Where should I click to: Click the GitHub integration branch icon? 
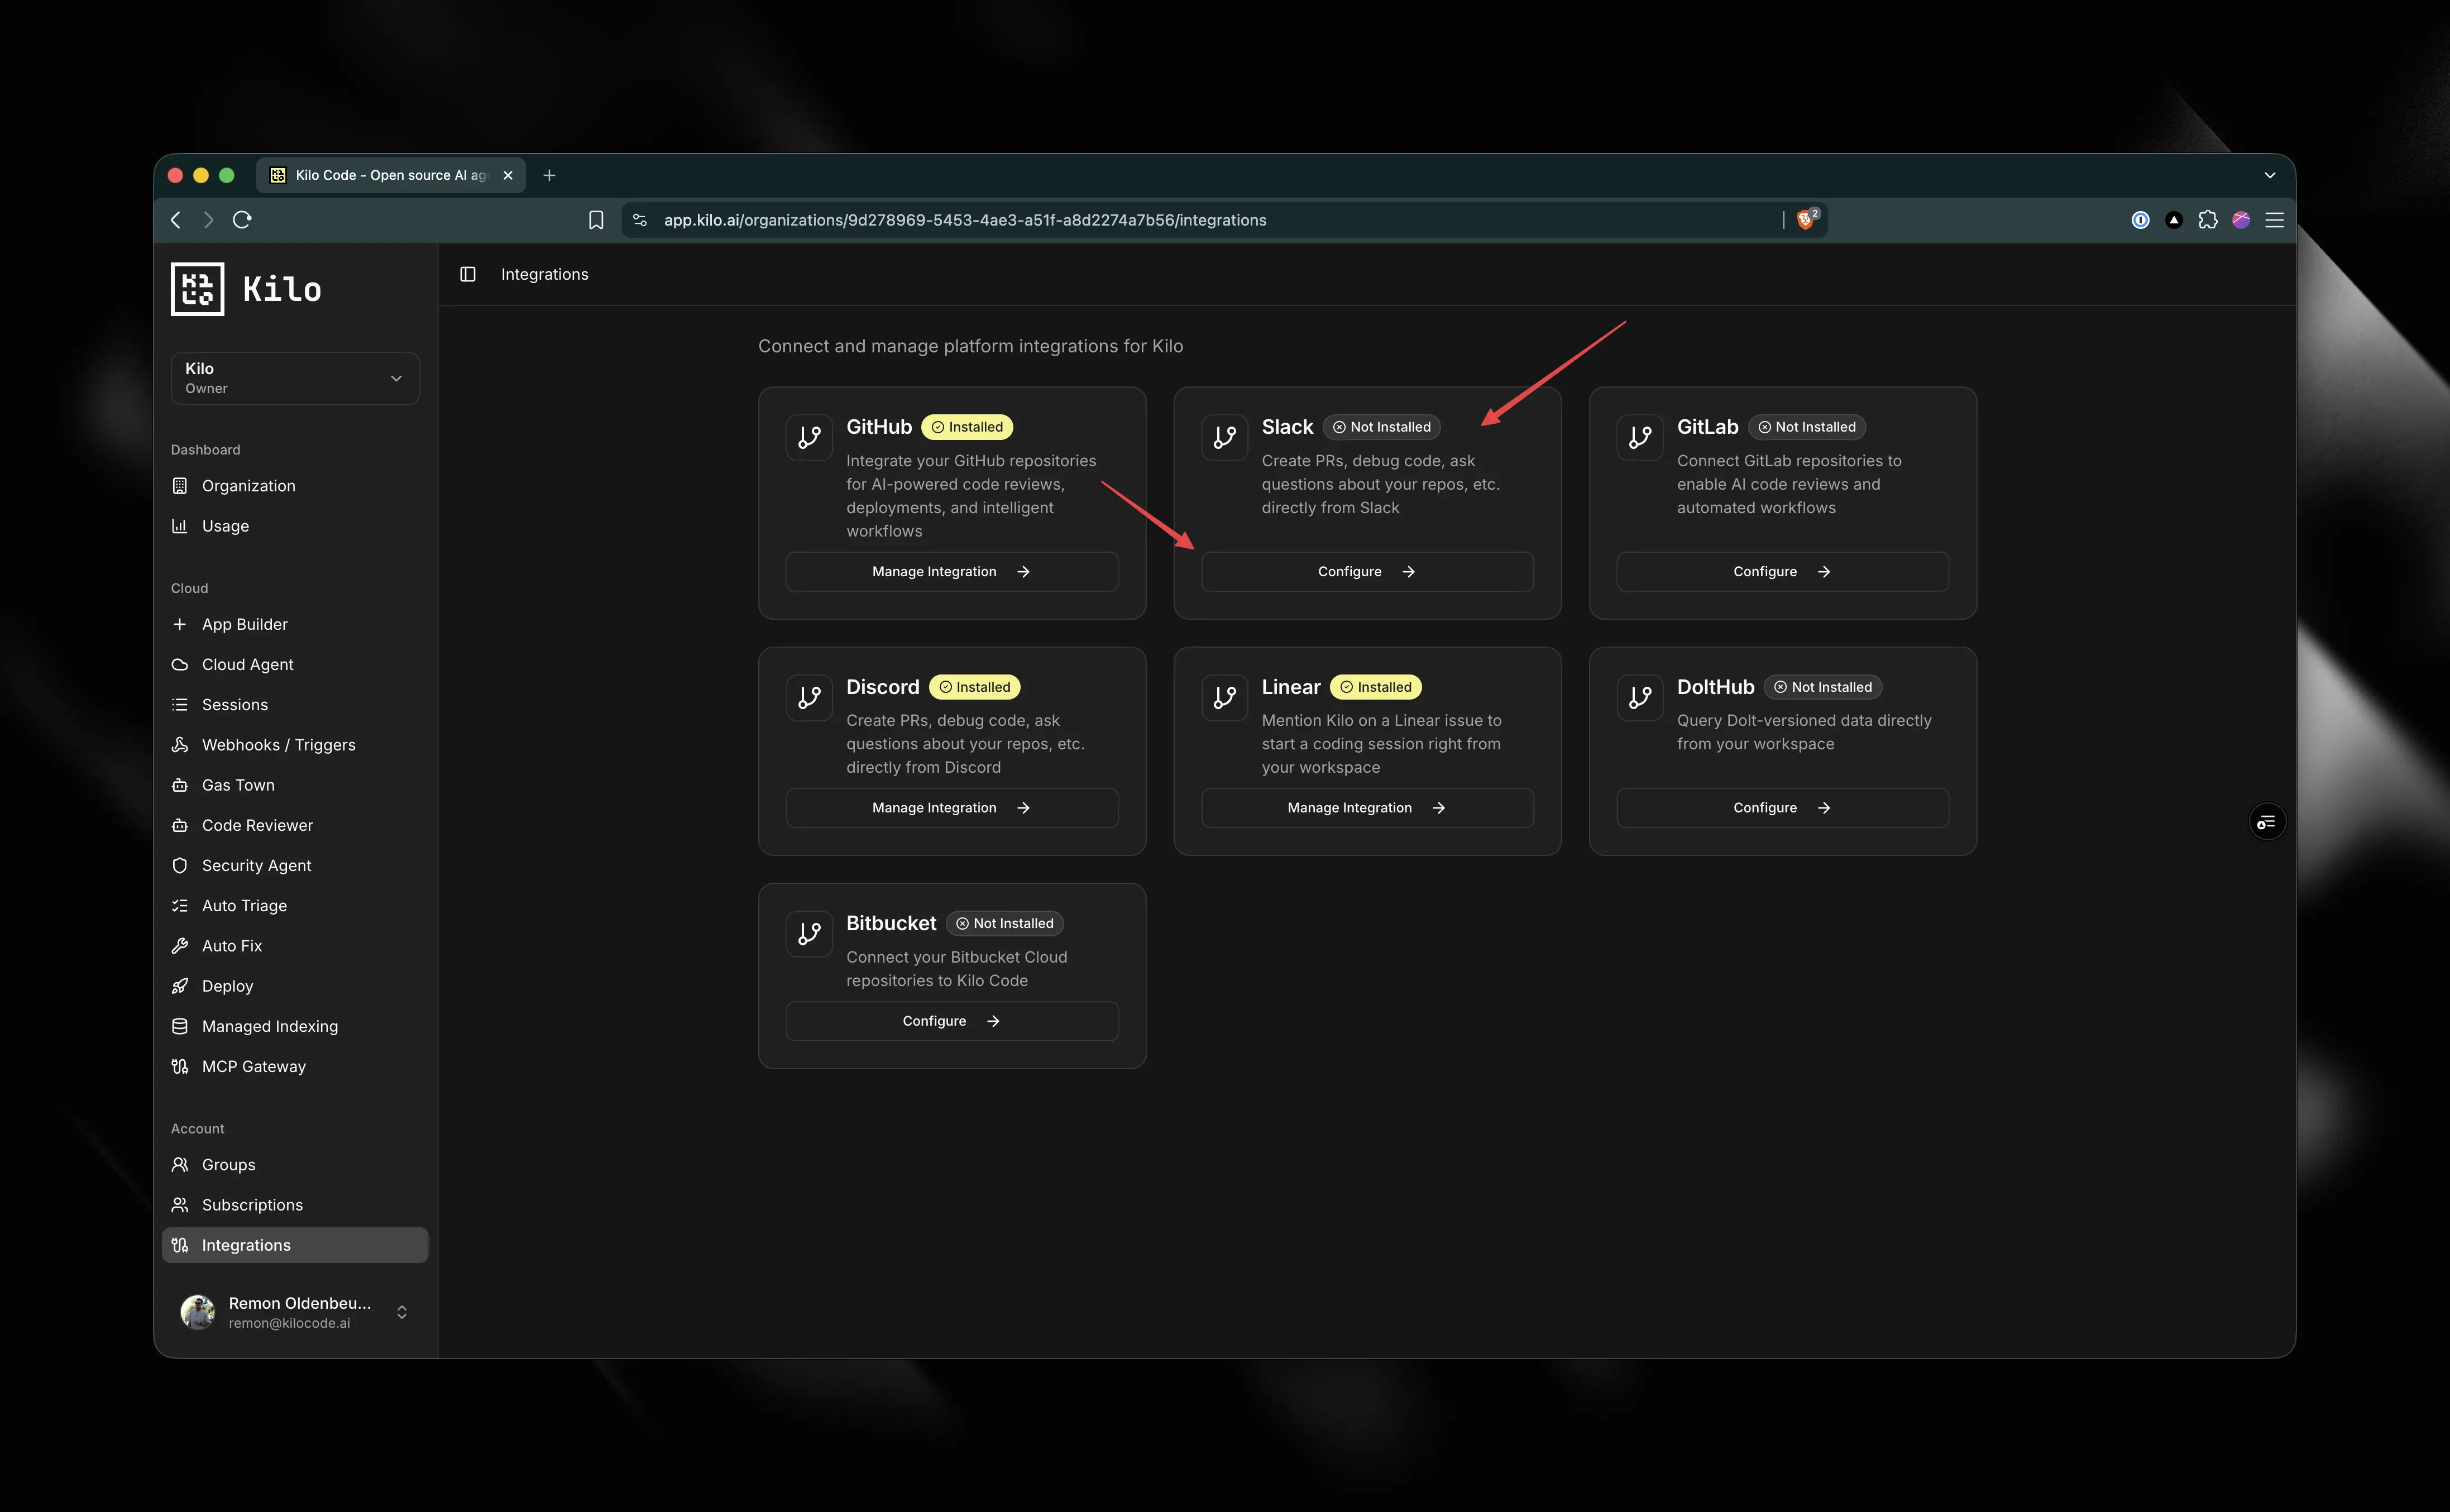[809, 437]
